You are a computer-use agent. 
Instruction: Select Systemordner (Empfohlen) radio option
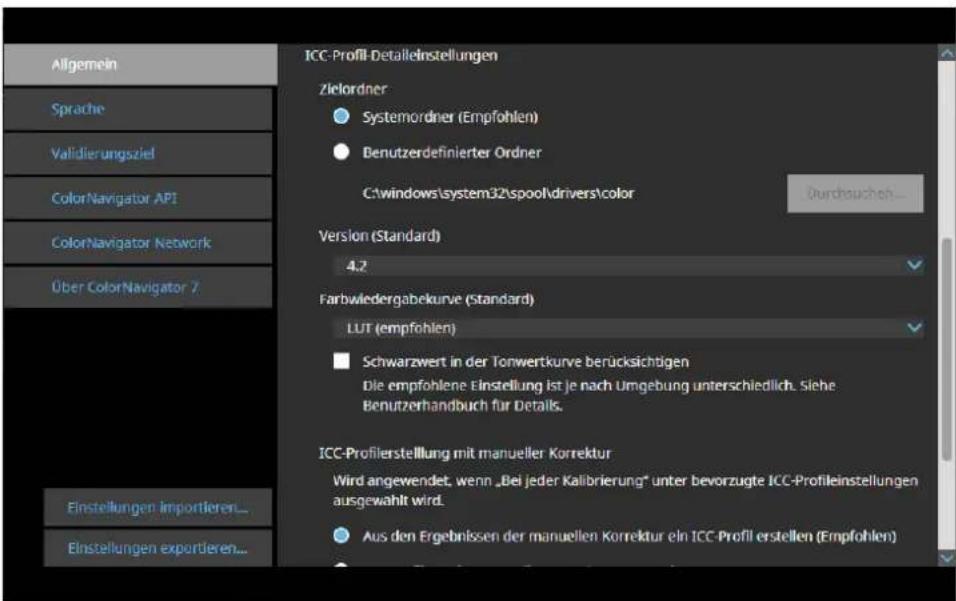[x=341, y=116]
